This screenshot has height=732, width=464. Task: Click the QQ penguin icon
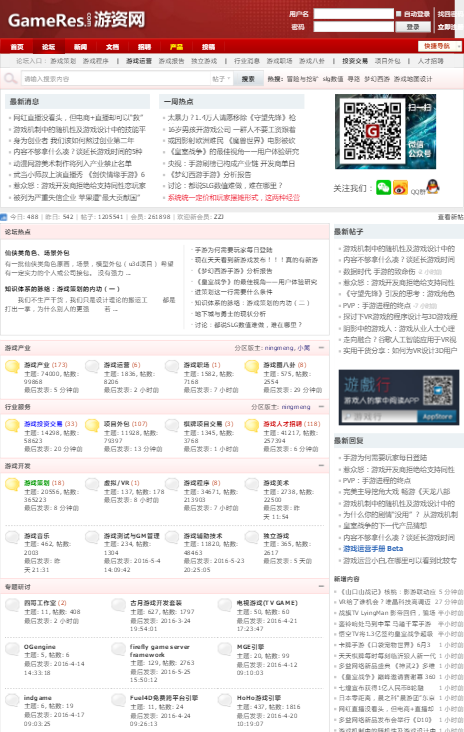433,186
